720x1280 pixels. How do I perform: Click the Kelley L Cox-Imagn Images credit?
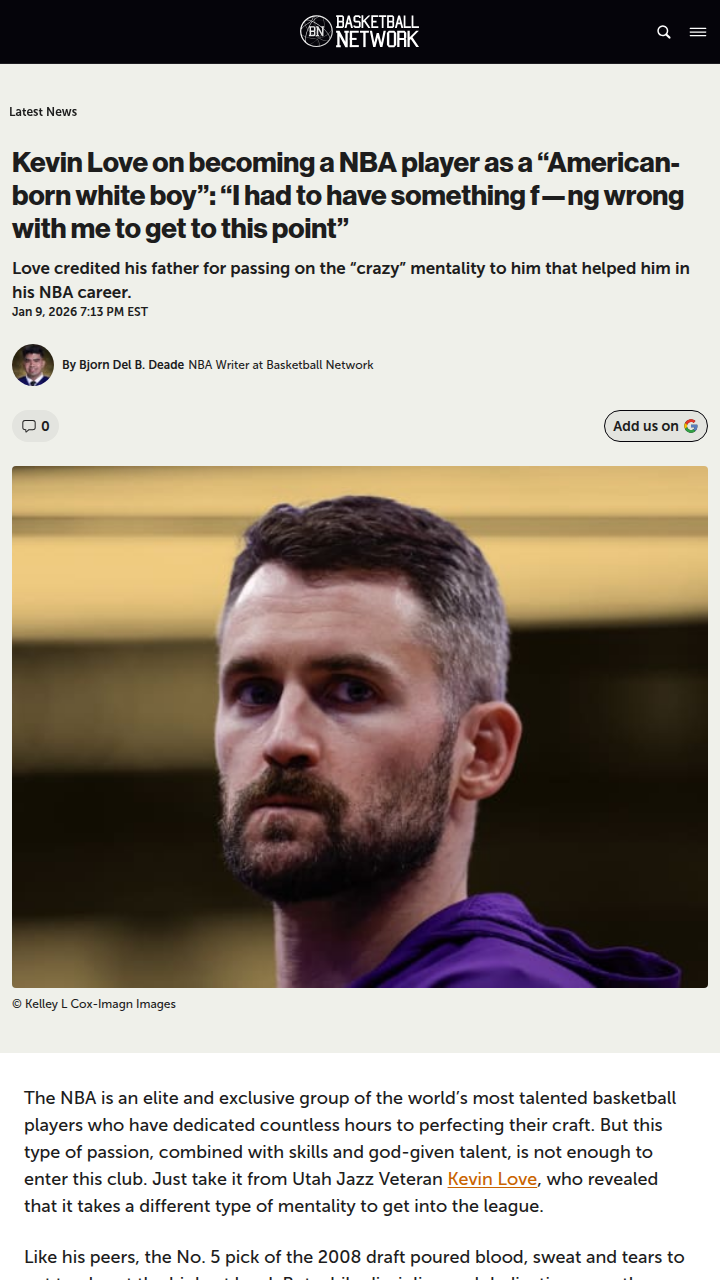tap(94, 1004)
